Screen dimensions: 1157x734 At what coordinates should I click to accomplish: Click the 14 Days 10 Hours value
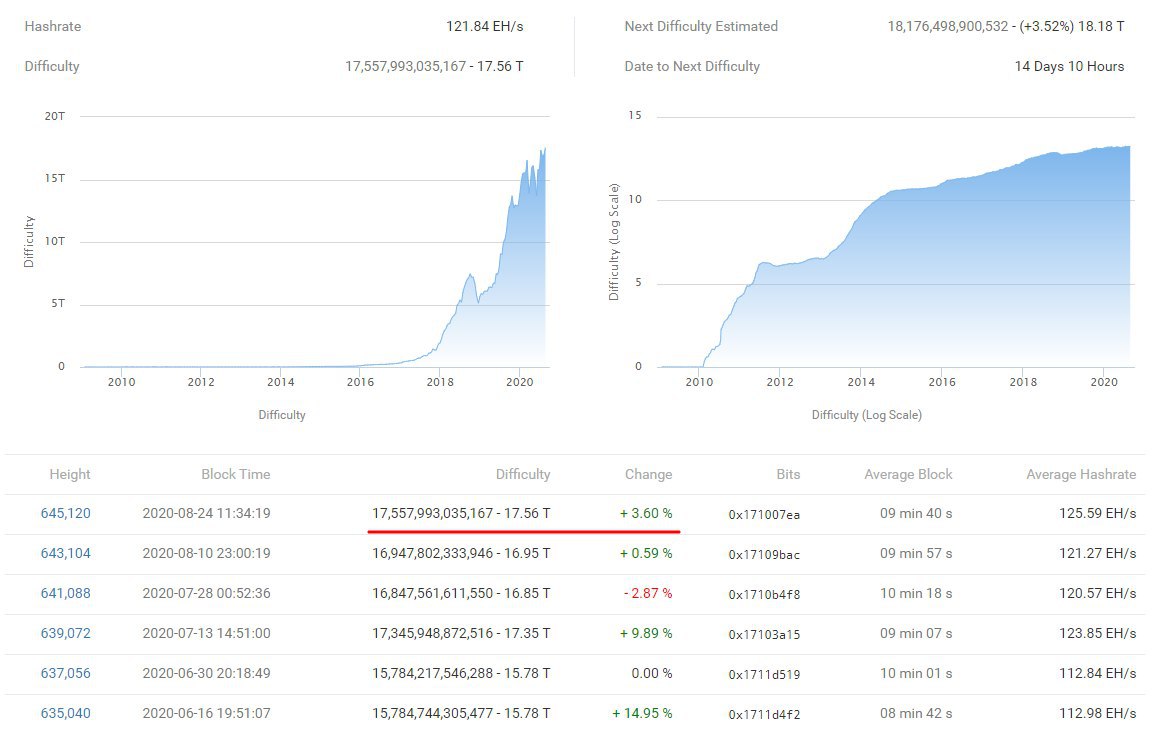pos(1069,66)
